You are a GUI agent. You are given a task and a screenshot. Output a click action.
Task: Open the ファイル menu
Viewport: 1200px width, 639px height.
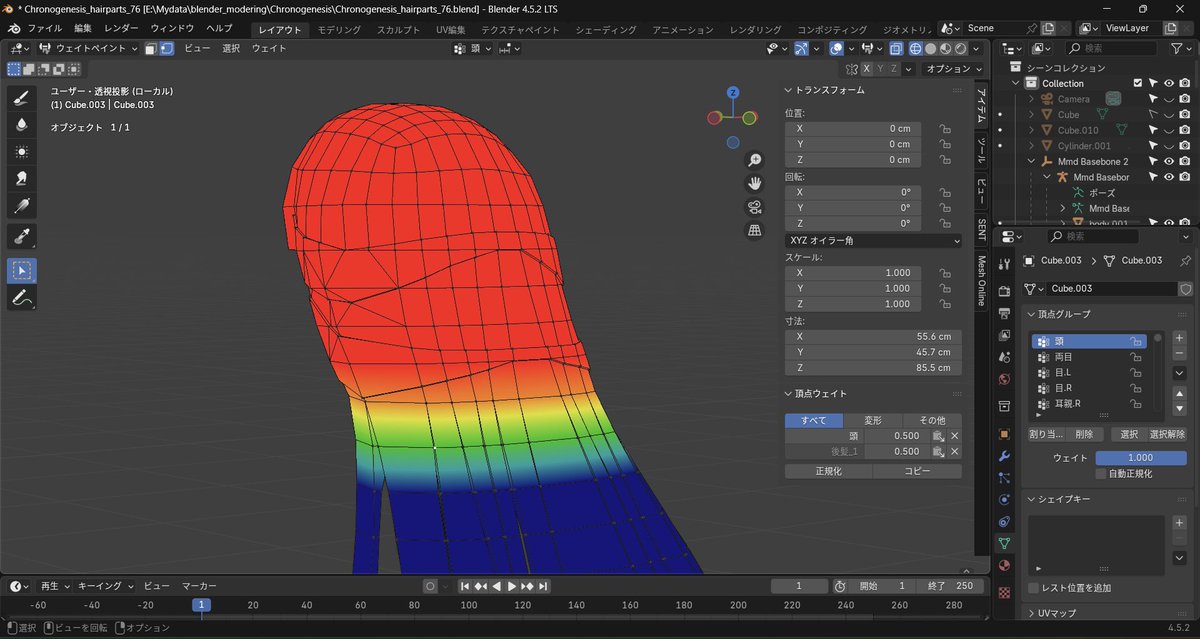click(x=45, y=29)
